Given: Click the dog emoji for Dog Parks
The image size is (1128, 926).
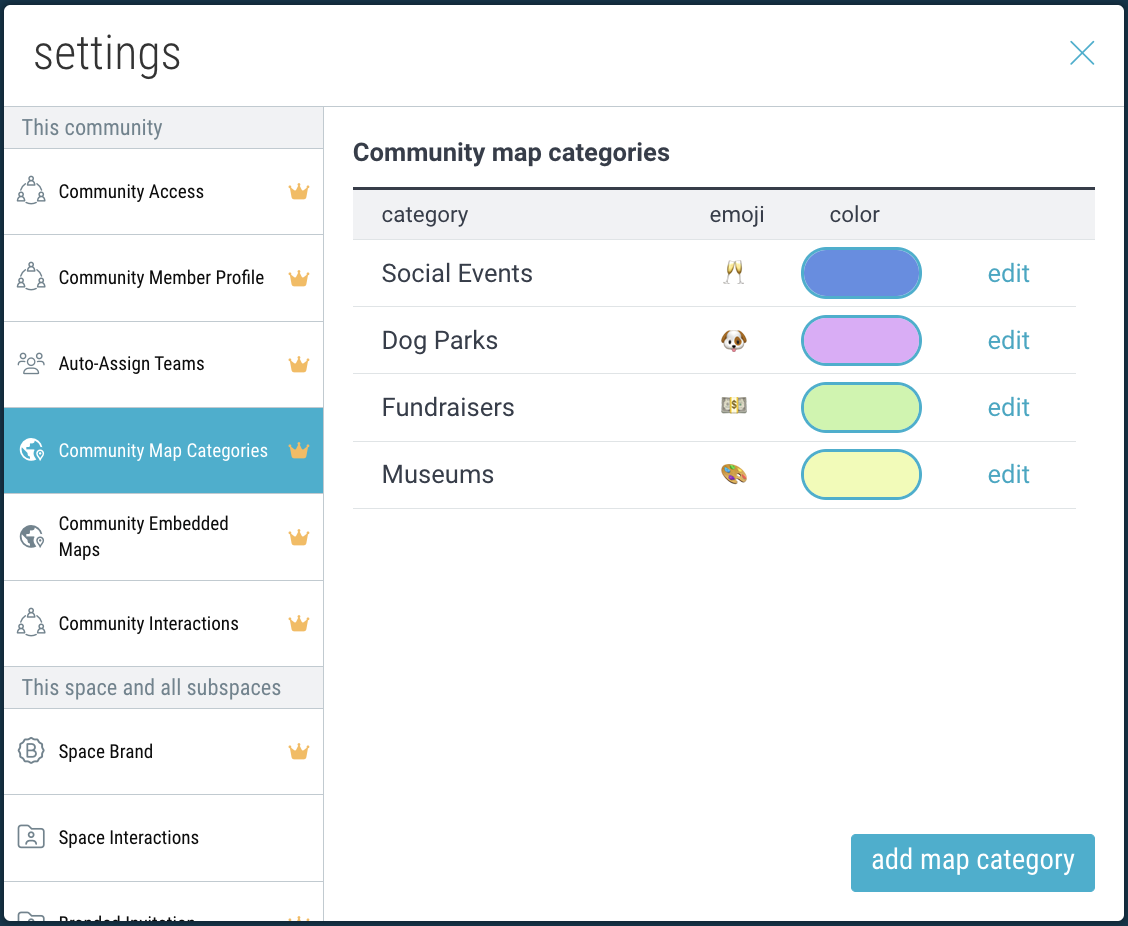Looking at the screenshot, I should 734,341.
